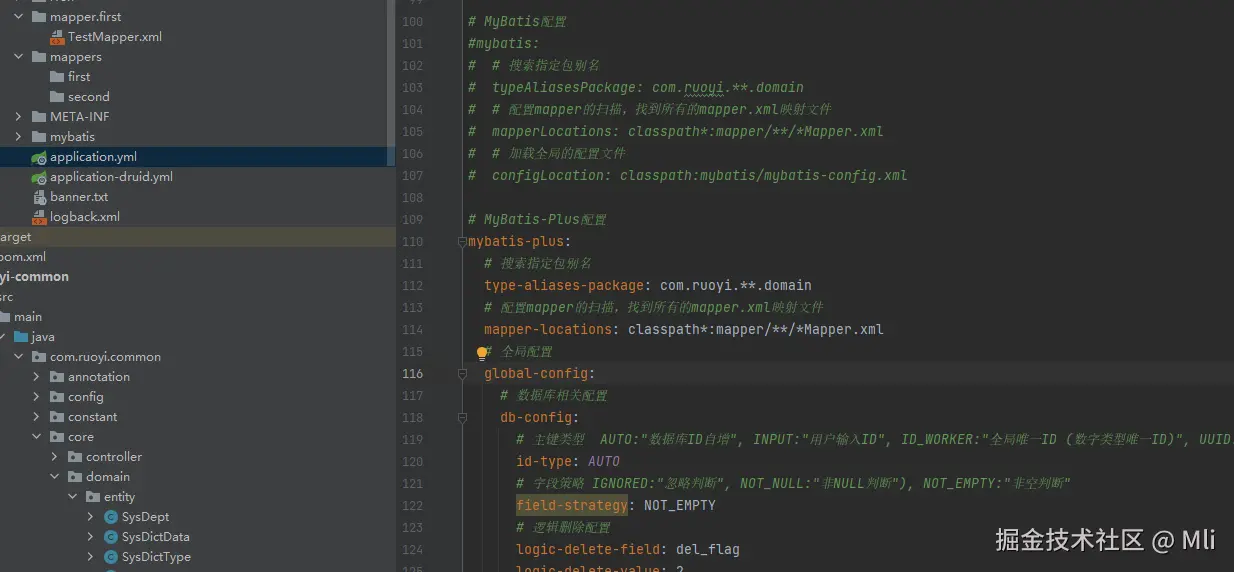The image size is (1234, 572).
Task: Click the mapper.first folder icon
Action: point(39,17)
